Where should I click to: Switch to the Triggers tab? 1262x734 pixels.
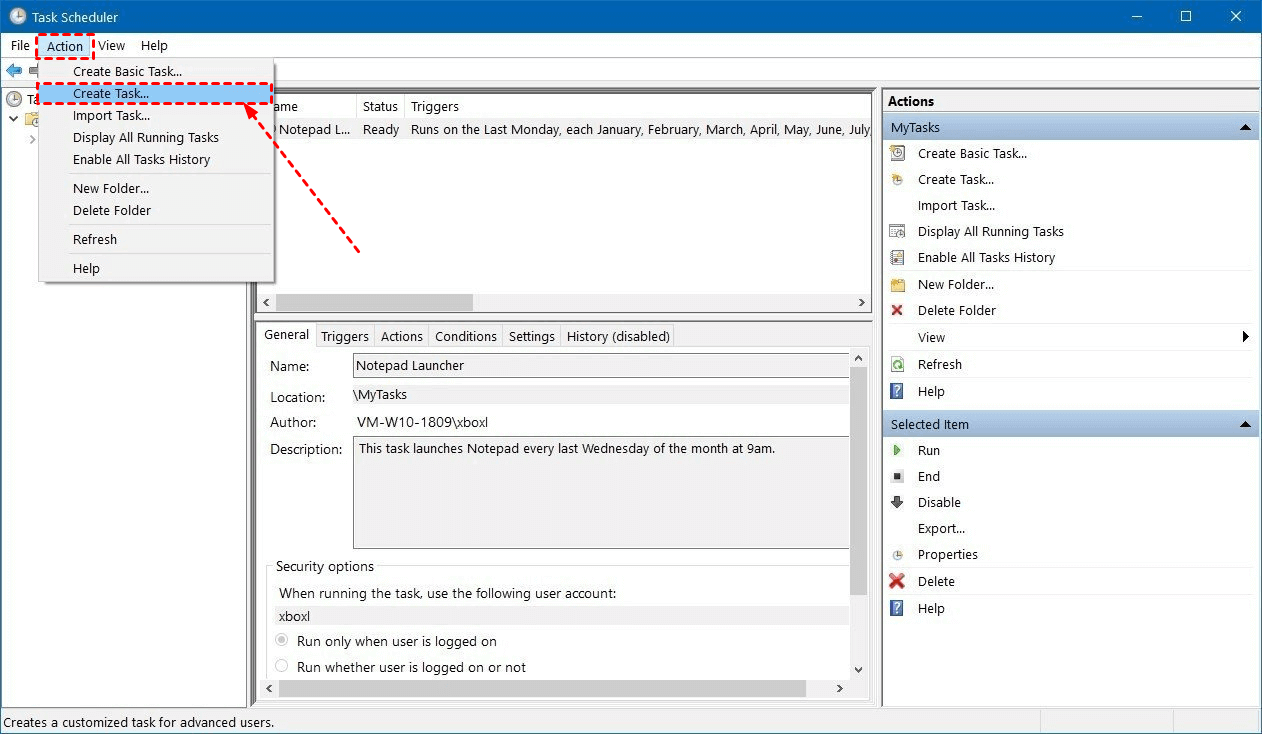345,336
